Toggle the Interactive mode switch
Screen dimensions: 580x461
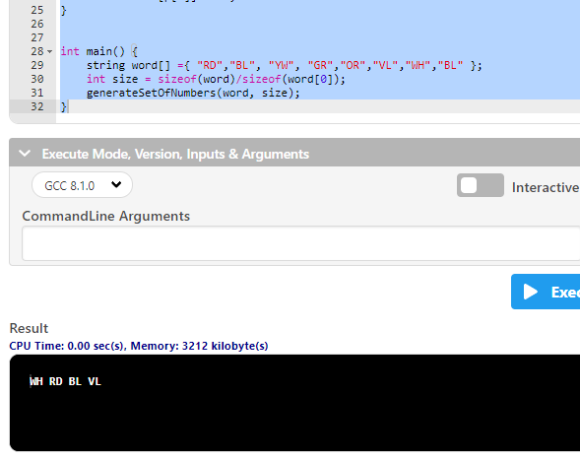point(480,185)
